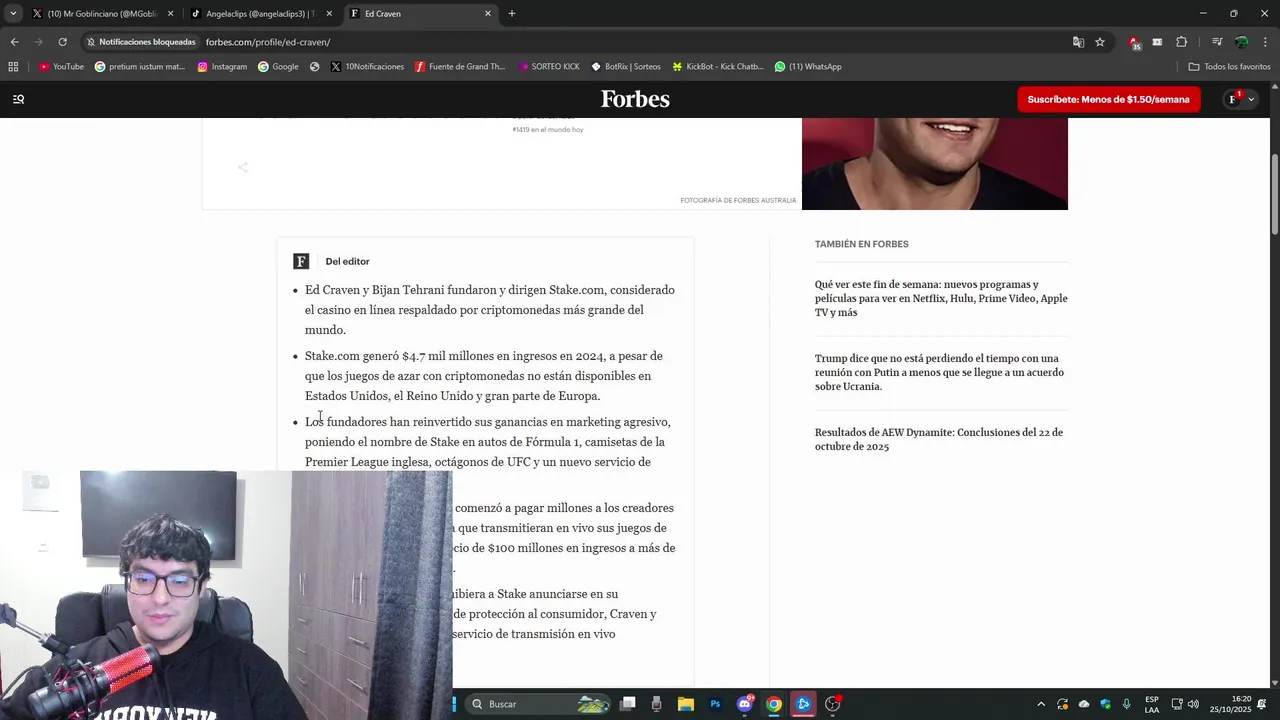1280x720 pixels.
Task: Click the Forbes logo in header
Action: [x=635, y=99]
